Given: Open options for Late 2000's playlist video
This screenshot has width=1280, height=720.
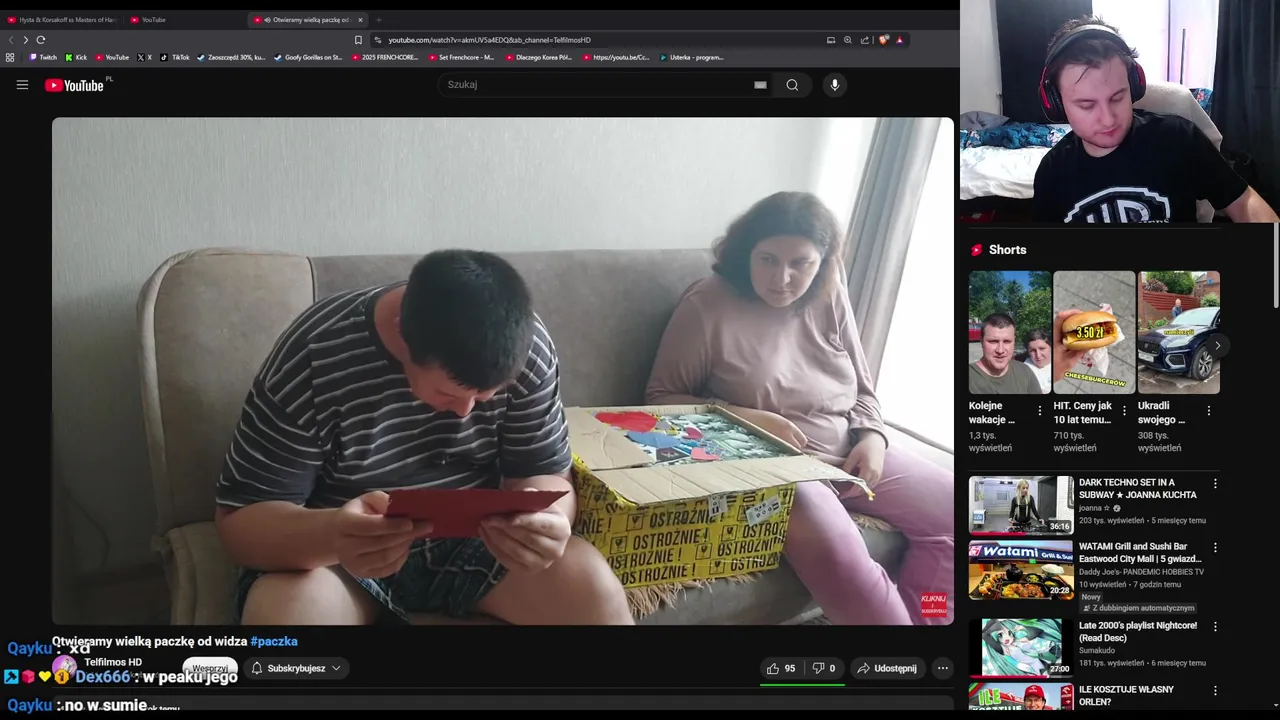Looking at the screenshot, I should click(x=1215, y=627).
